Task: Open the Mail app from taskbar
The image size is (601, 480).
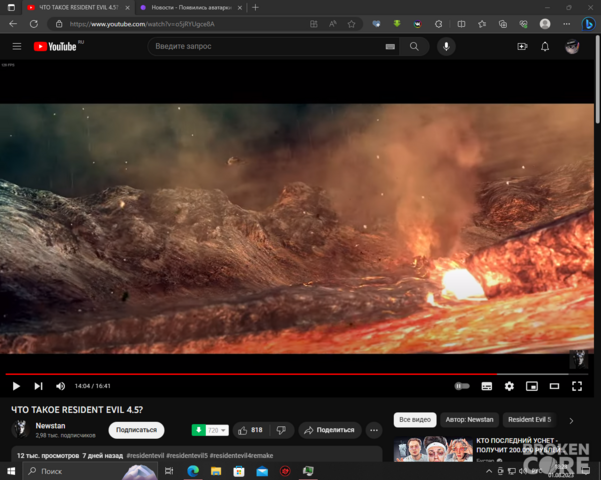Action: tap(262, 471)
